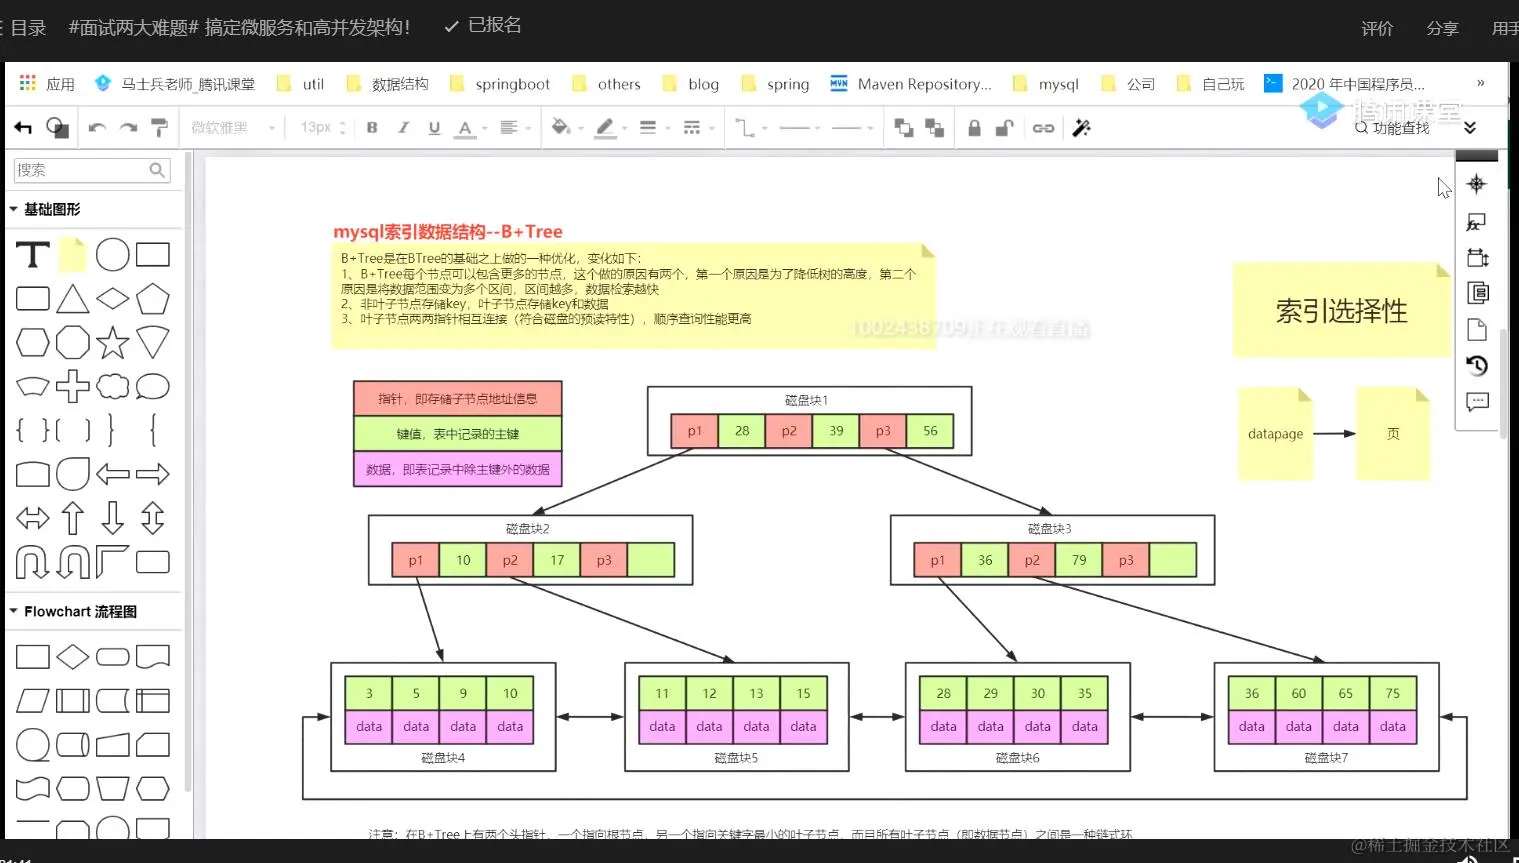The height and width of the screenshot is (863, 1519).
Task: Select the yellow sticky note shape
Action: [73, 255]
